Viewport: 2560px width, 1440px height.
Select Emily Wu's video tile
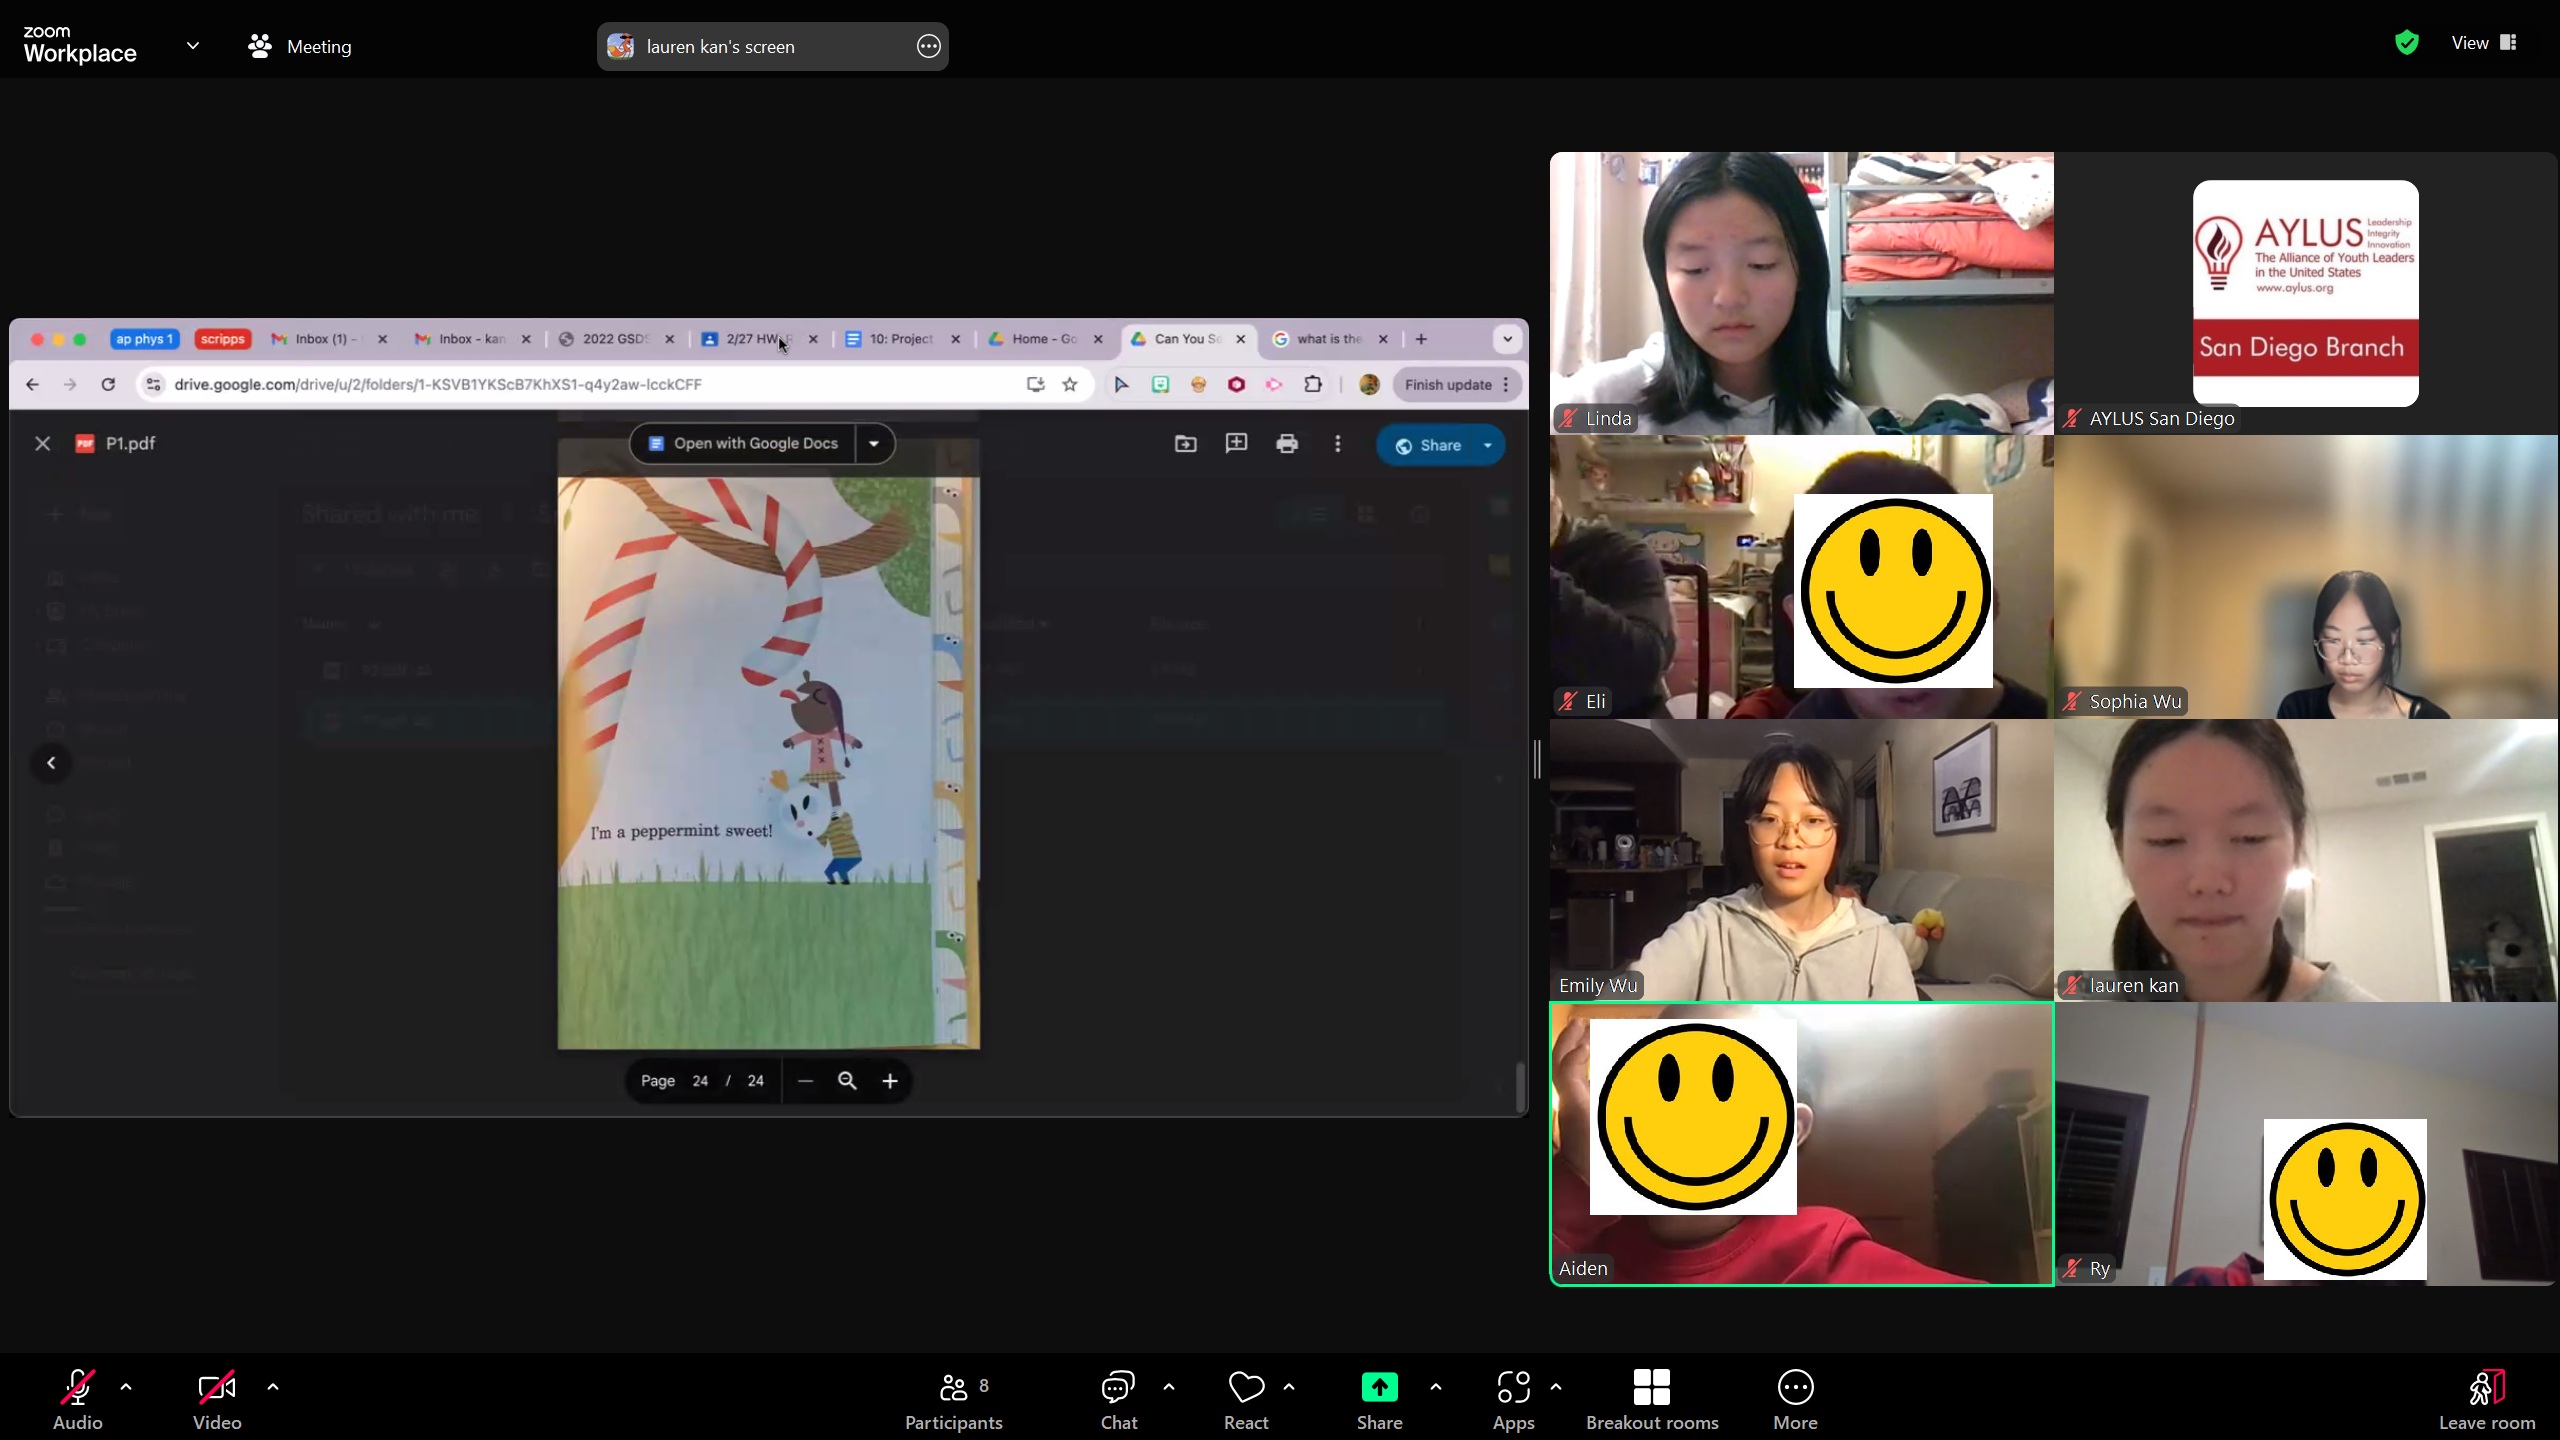tap(1802, 860)
